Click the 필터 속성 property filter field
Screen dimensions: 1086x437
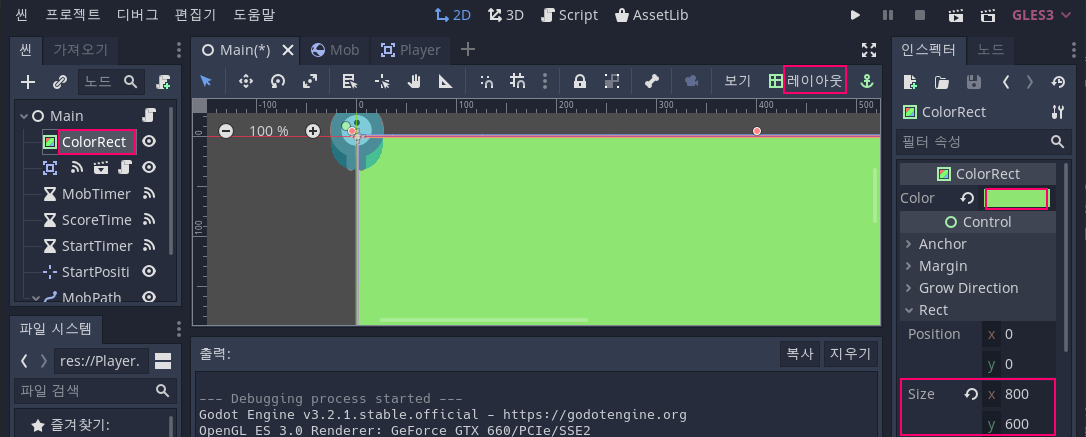pyautogui.click(x=983, y=142)
